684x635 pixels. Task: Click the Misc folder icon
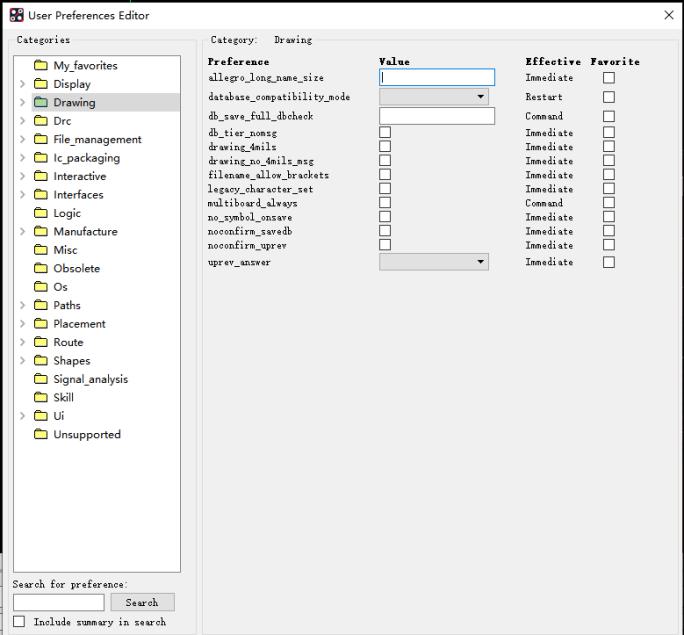[x=41, y=250]
